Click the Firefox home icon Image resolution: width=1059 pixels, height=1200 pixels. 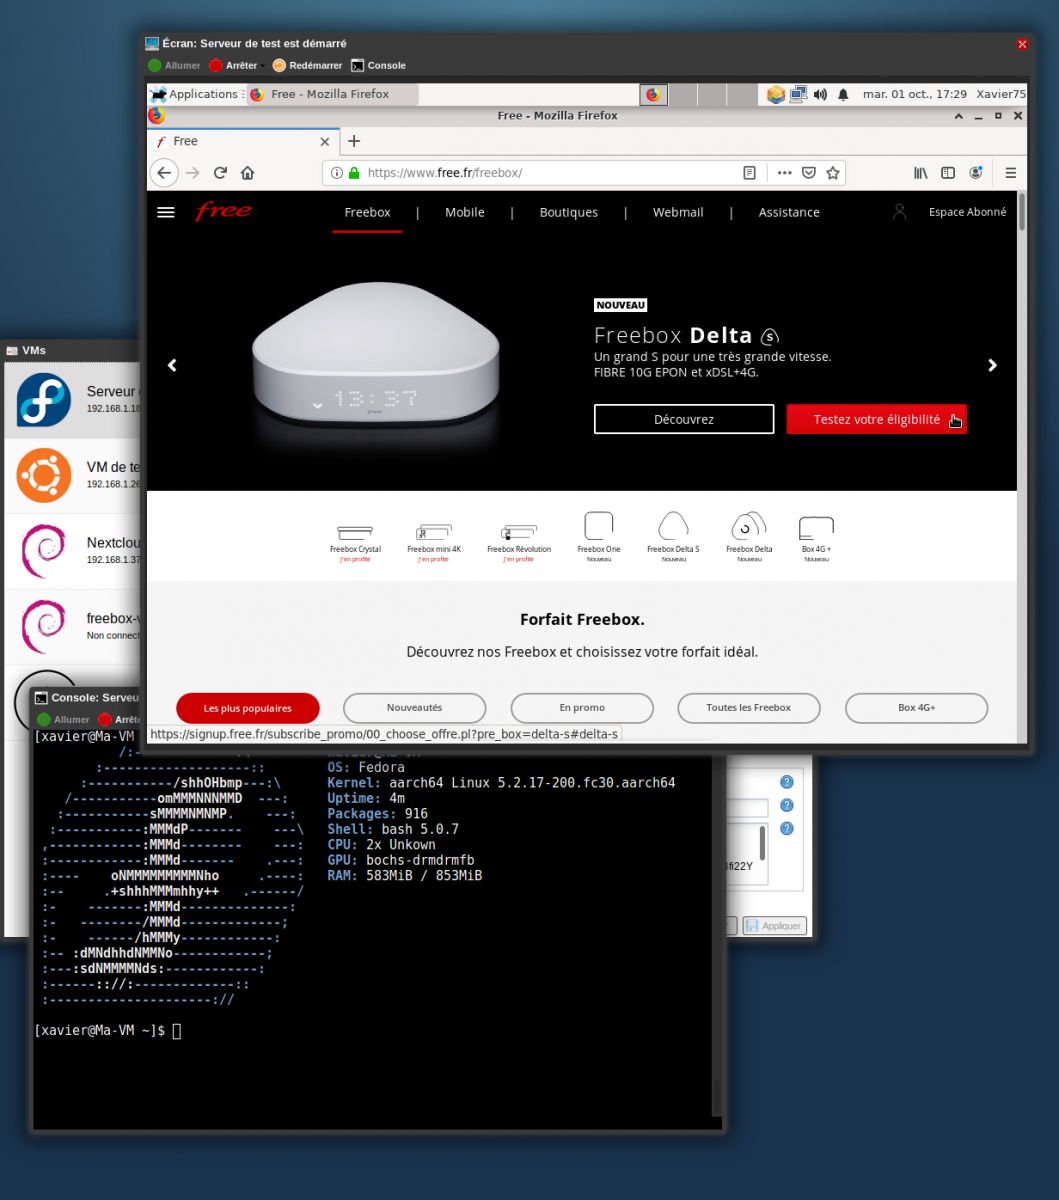point(248,173)
